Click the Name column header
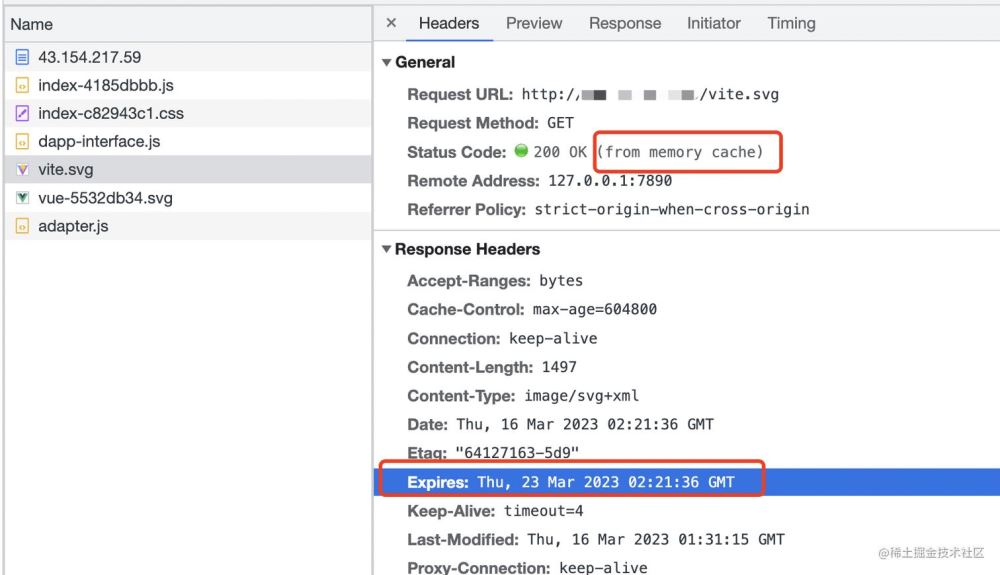 pos(188,24)
